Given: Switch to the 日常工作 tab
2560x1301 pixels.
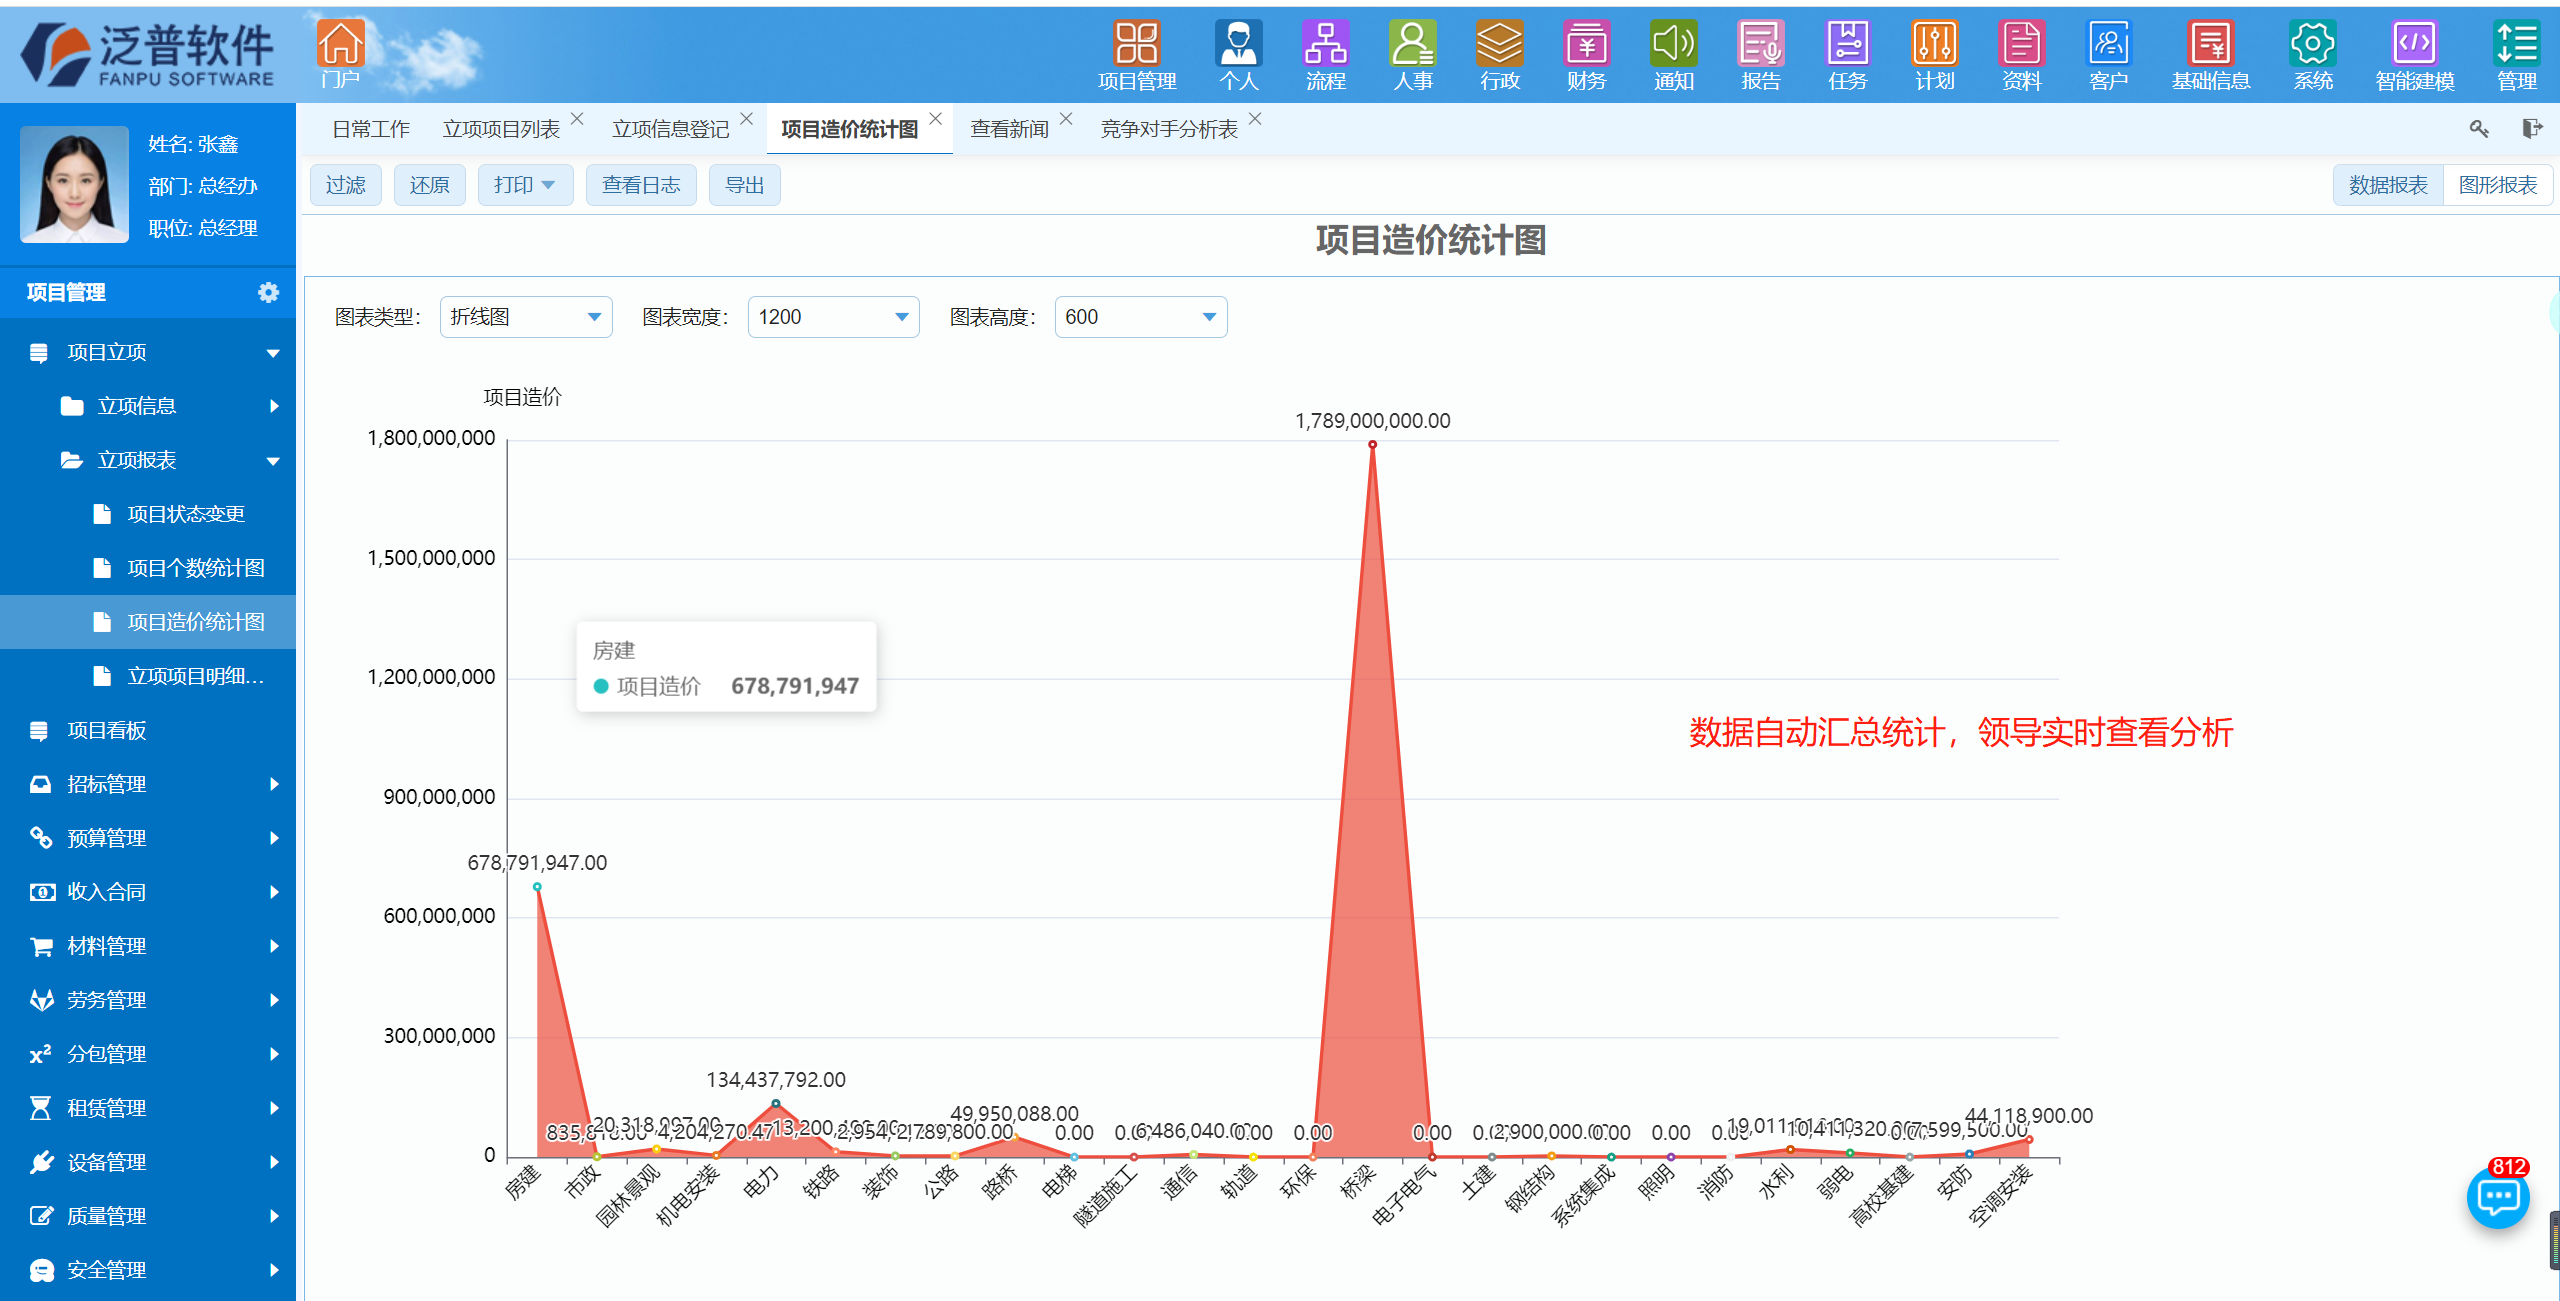Looking at the screenshot, I should 370,129.
